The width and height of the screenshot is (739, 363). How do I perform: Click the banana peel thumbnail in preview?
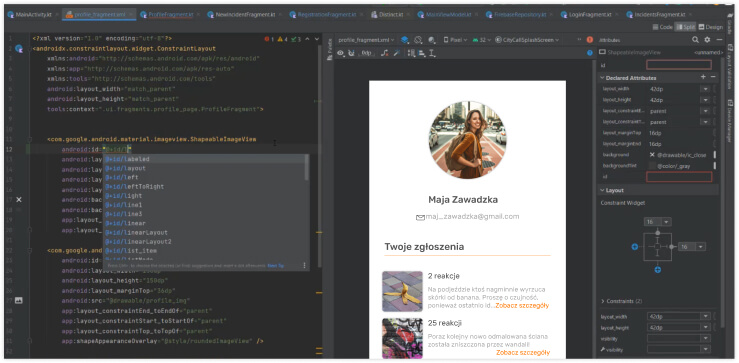tap(402, 291)
